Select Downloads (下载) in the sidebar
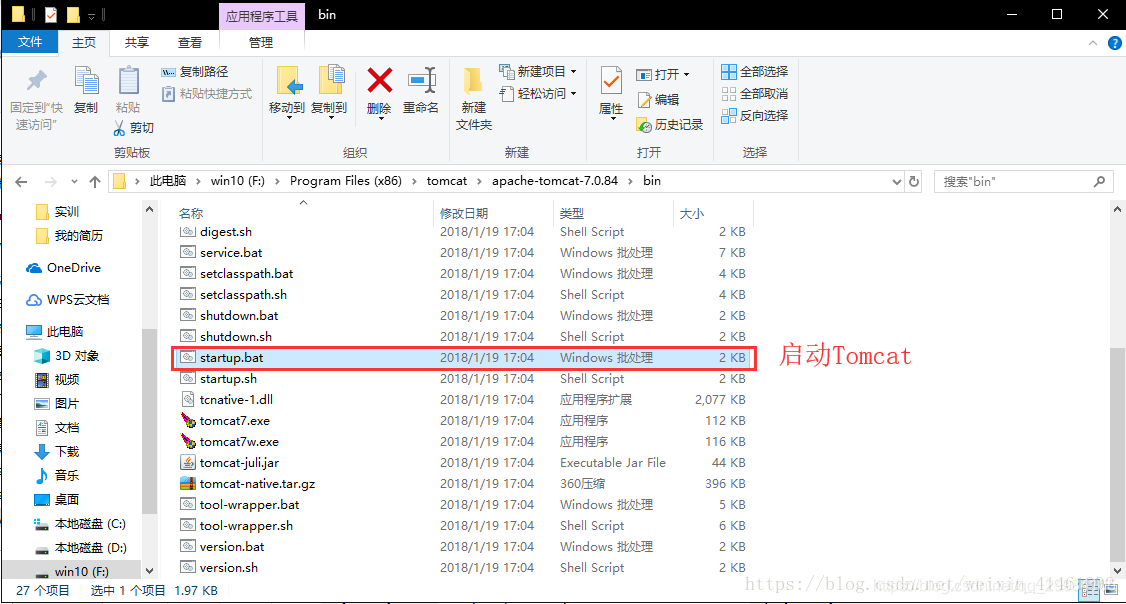1126x604 pixels. (57, 452)
